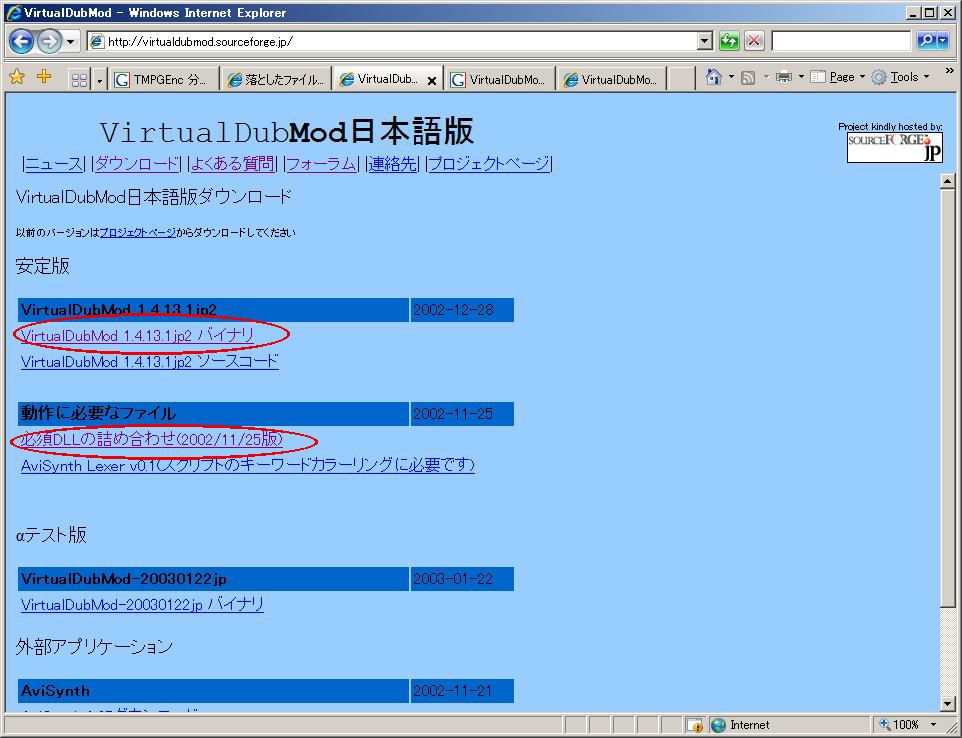
Task: Open the Page menu dropdown
Action: [x=841, y=77]
